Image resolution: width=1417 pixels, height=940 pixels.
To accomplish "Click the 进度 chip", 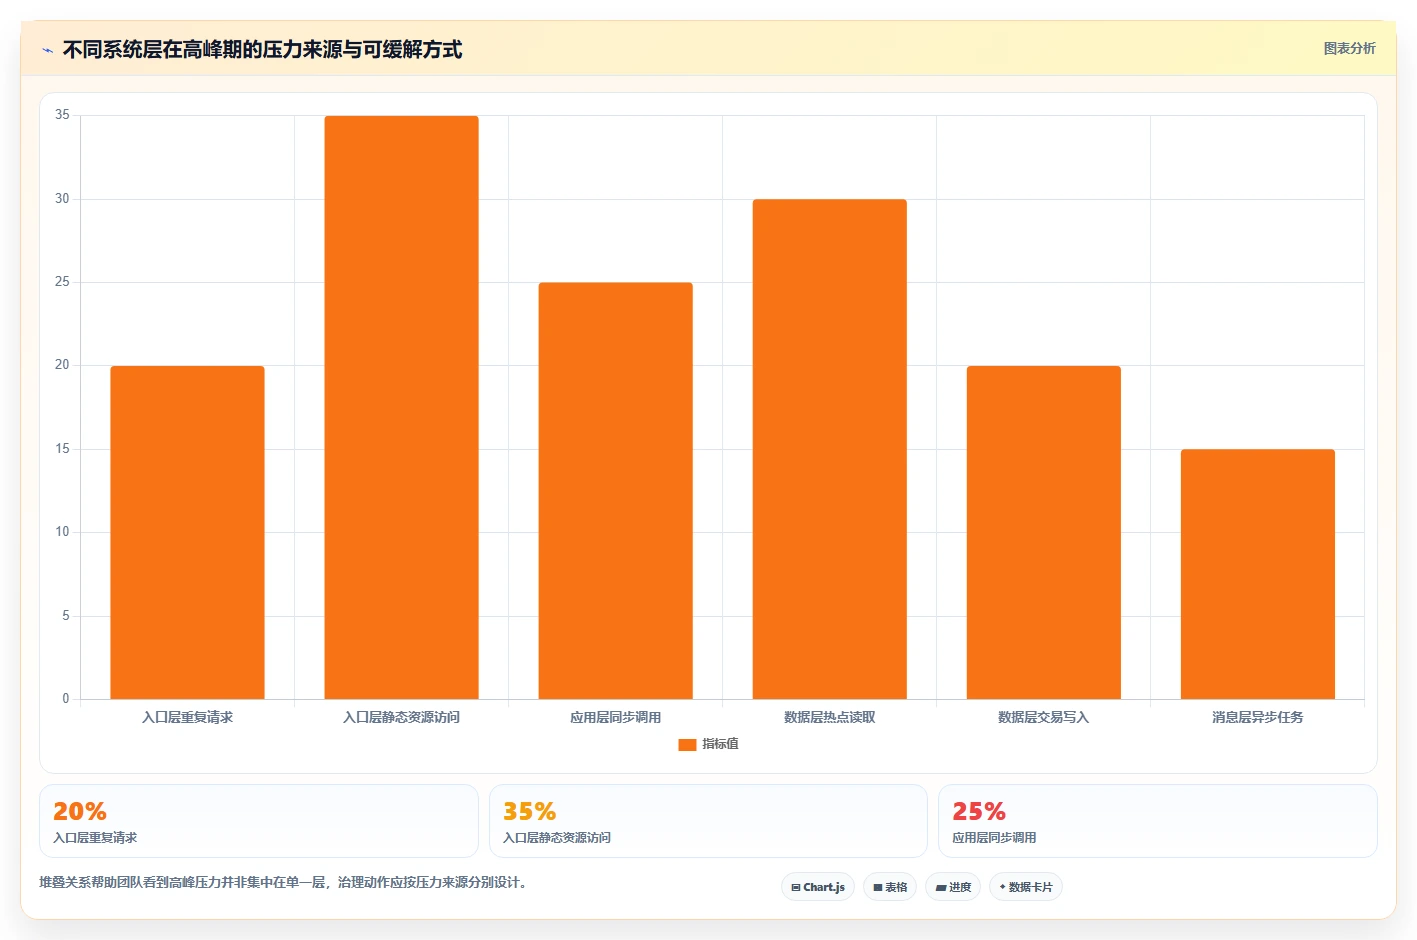I will point(953,887).
